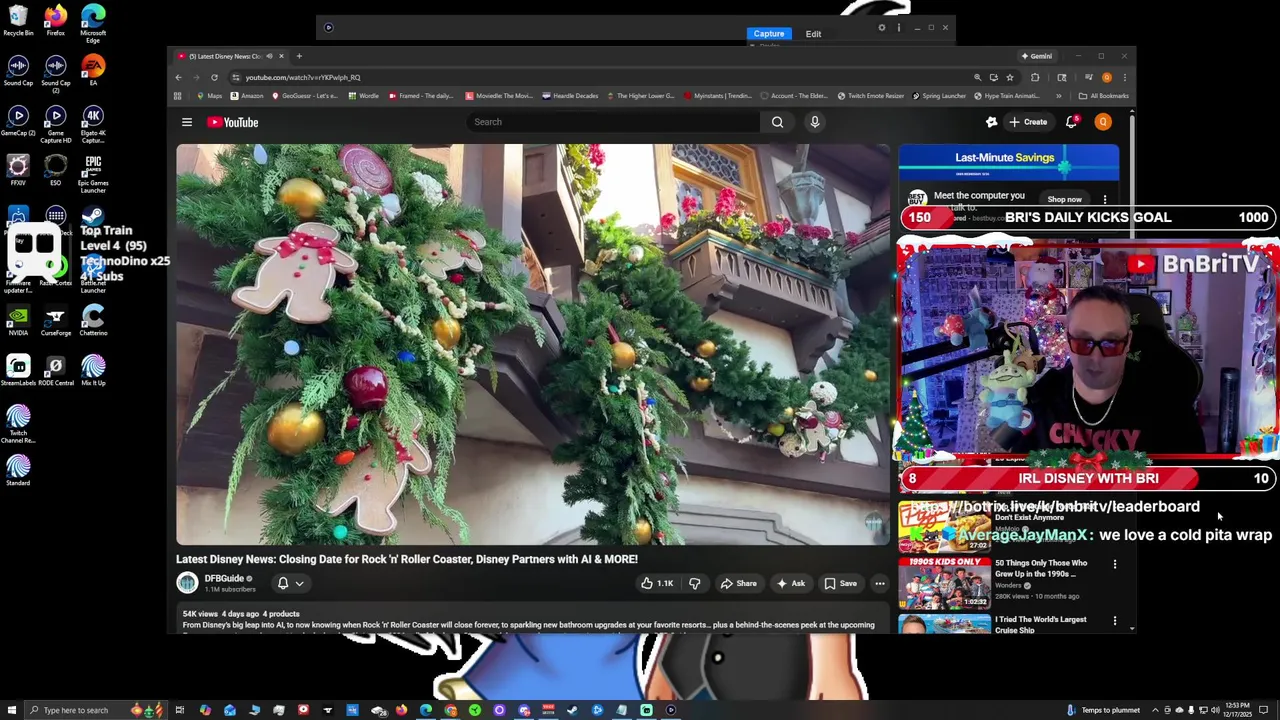Launch CurseForge desktop icon
The image size is (1280, 720).
(x=56, y=320)
